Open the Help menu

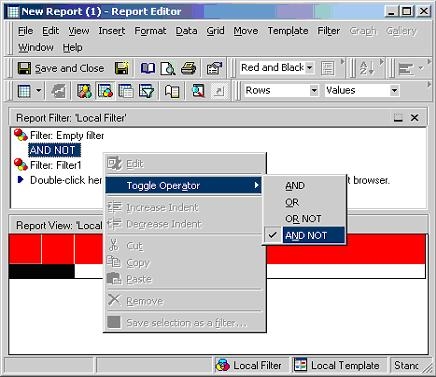pyautogui.click(x=73, y=48)
